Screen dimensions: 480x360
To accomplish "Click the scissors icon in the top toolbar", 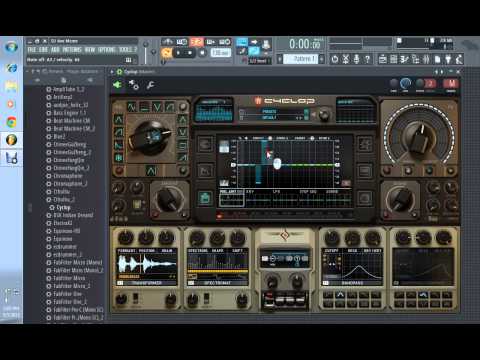I will pyautogui.click(x=346, y=59).
